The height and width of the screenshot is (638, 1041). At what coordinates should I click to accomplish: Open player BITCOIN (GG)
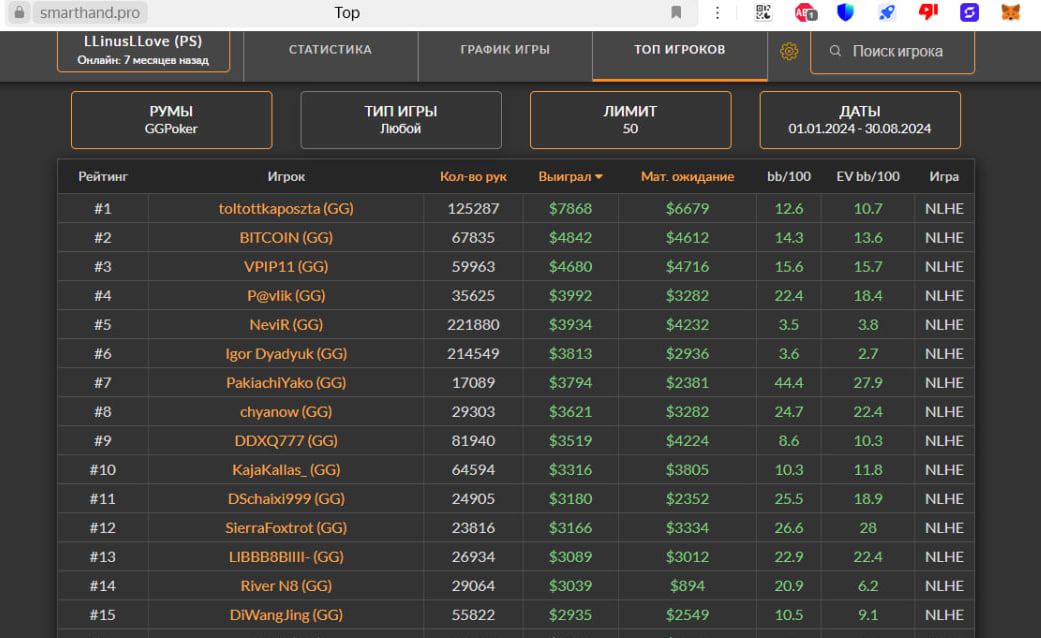tap(286, 238)
